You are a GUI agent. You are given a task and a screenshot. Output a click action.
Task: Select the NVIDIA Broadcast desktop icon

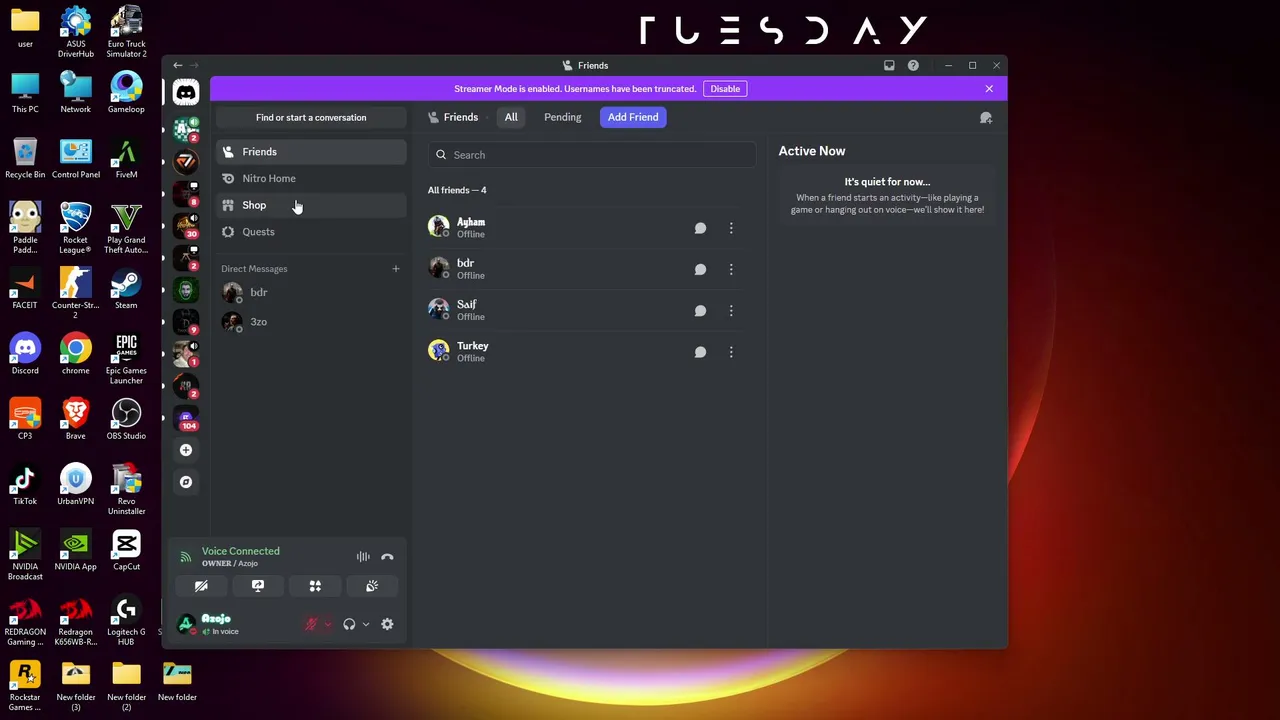(x=25, y=555)
